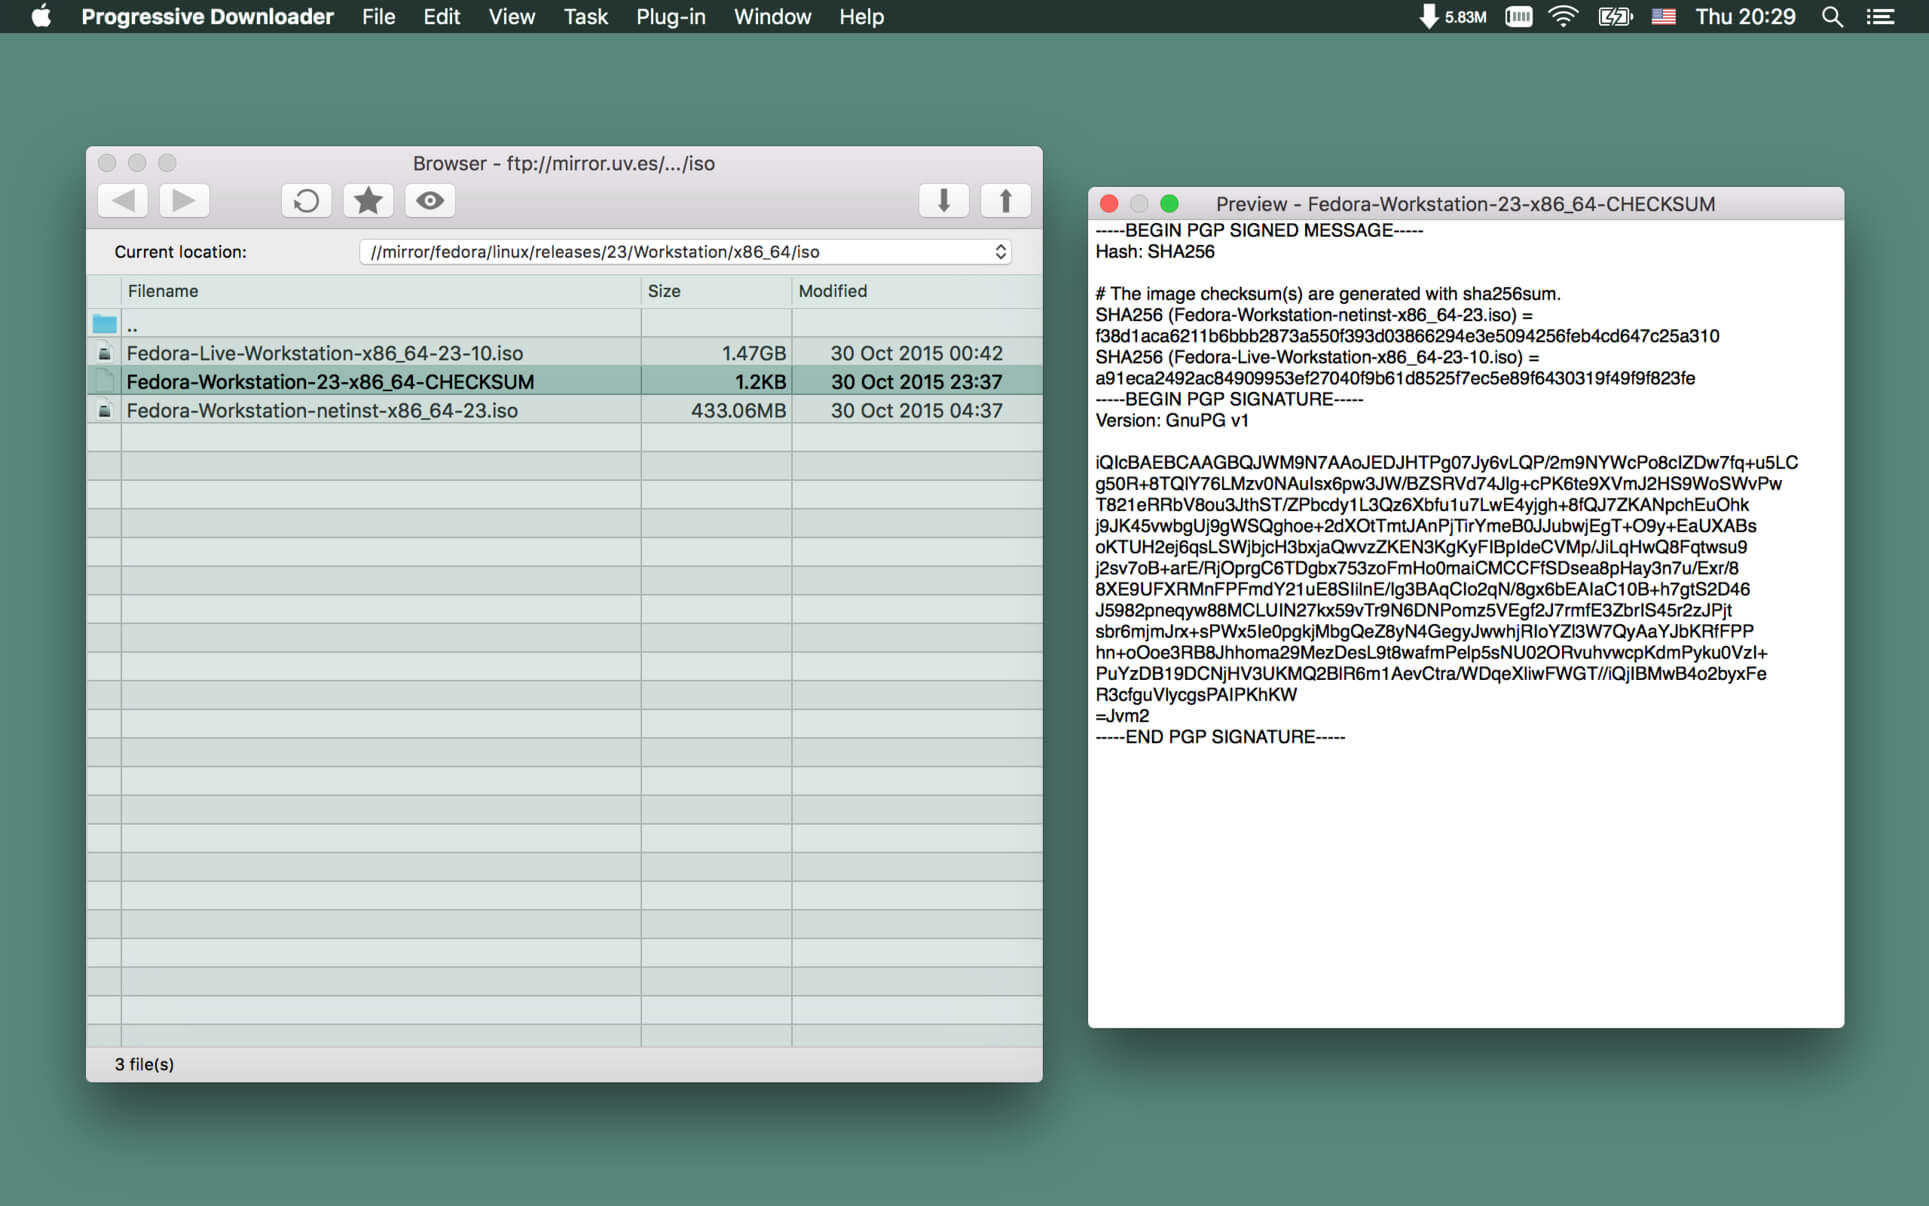Open the Progressive Downloader app menu
Image resolution: width=1929 pixels, height=1206 pixels.
click(207, 17)
